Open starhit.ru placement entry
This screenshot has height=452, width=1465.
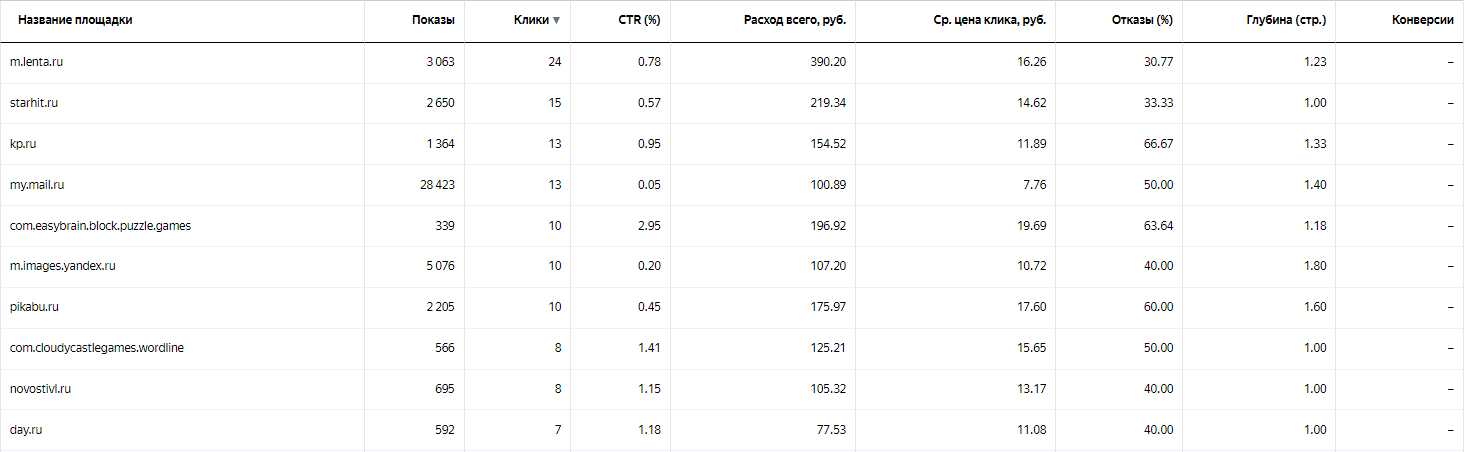(x=34, y=103)
